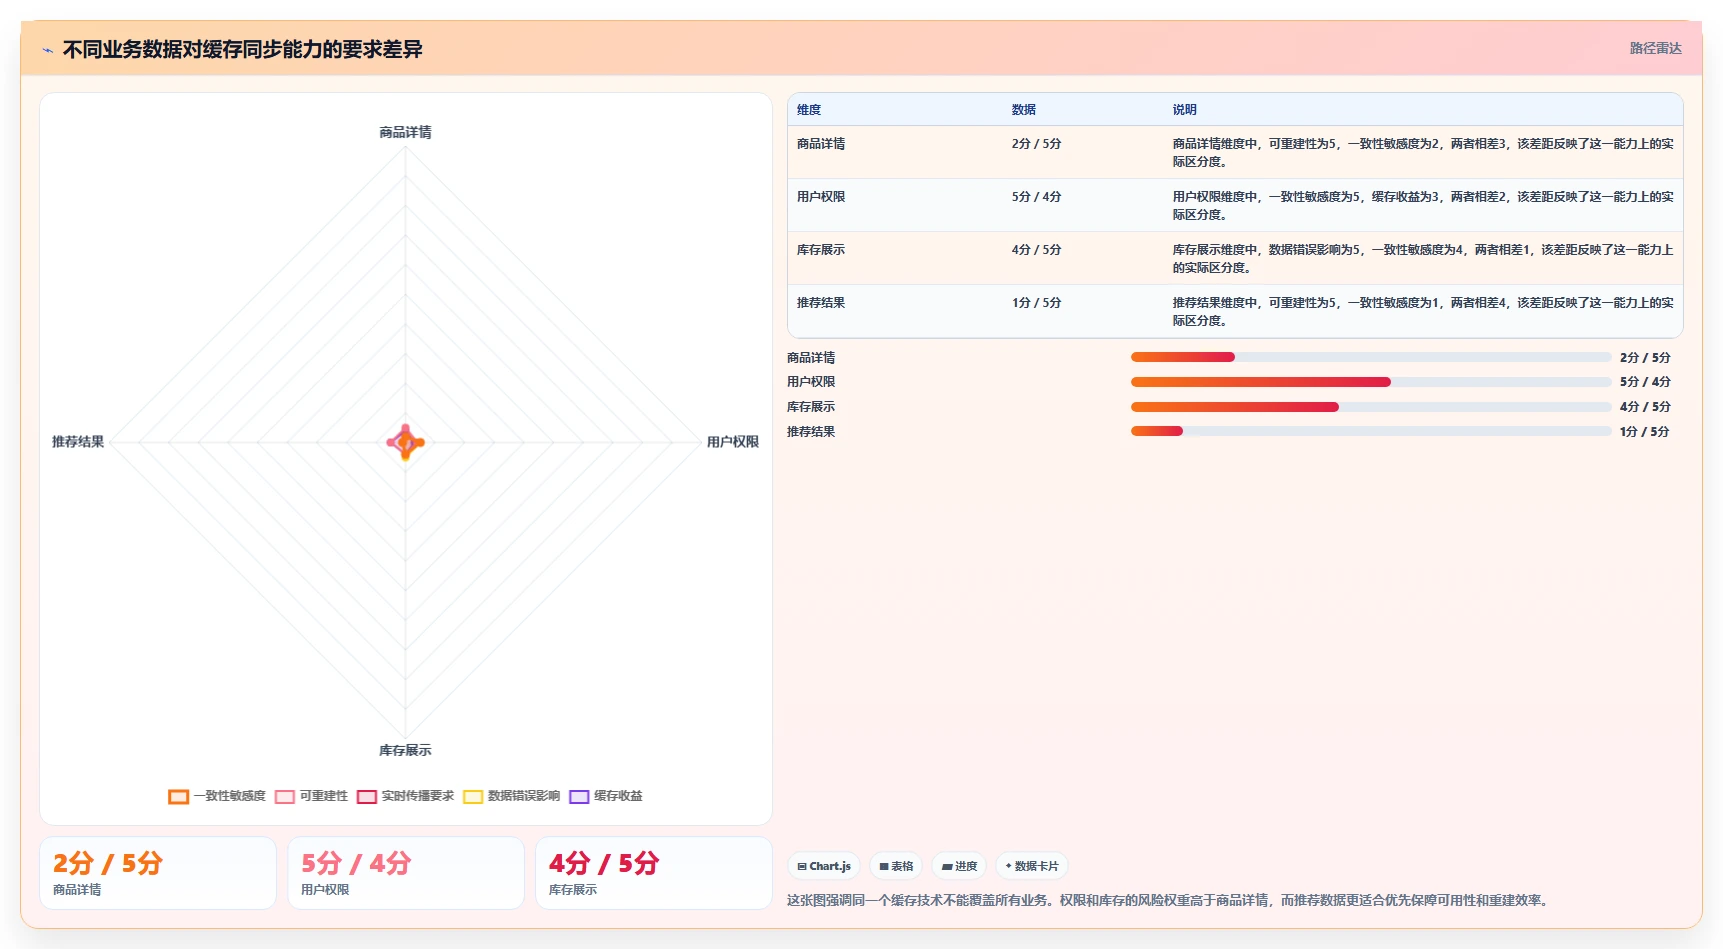Click the 推荐结果 progress bar
1723x949 pixels.
[x=1370, y=431]
